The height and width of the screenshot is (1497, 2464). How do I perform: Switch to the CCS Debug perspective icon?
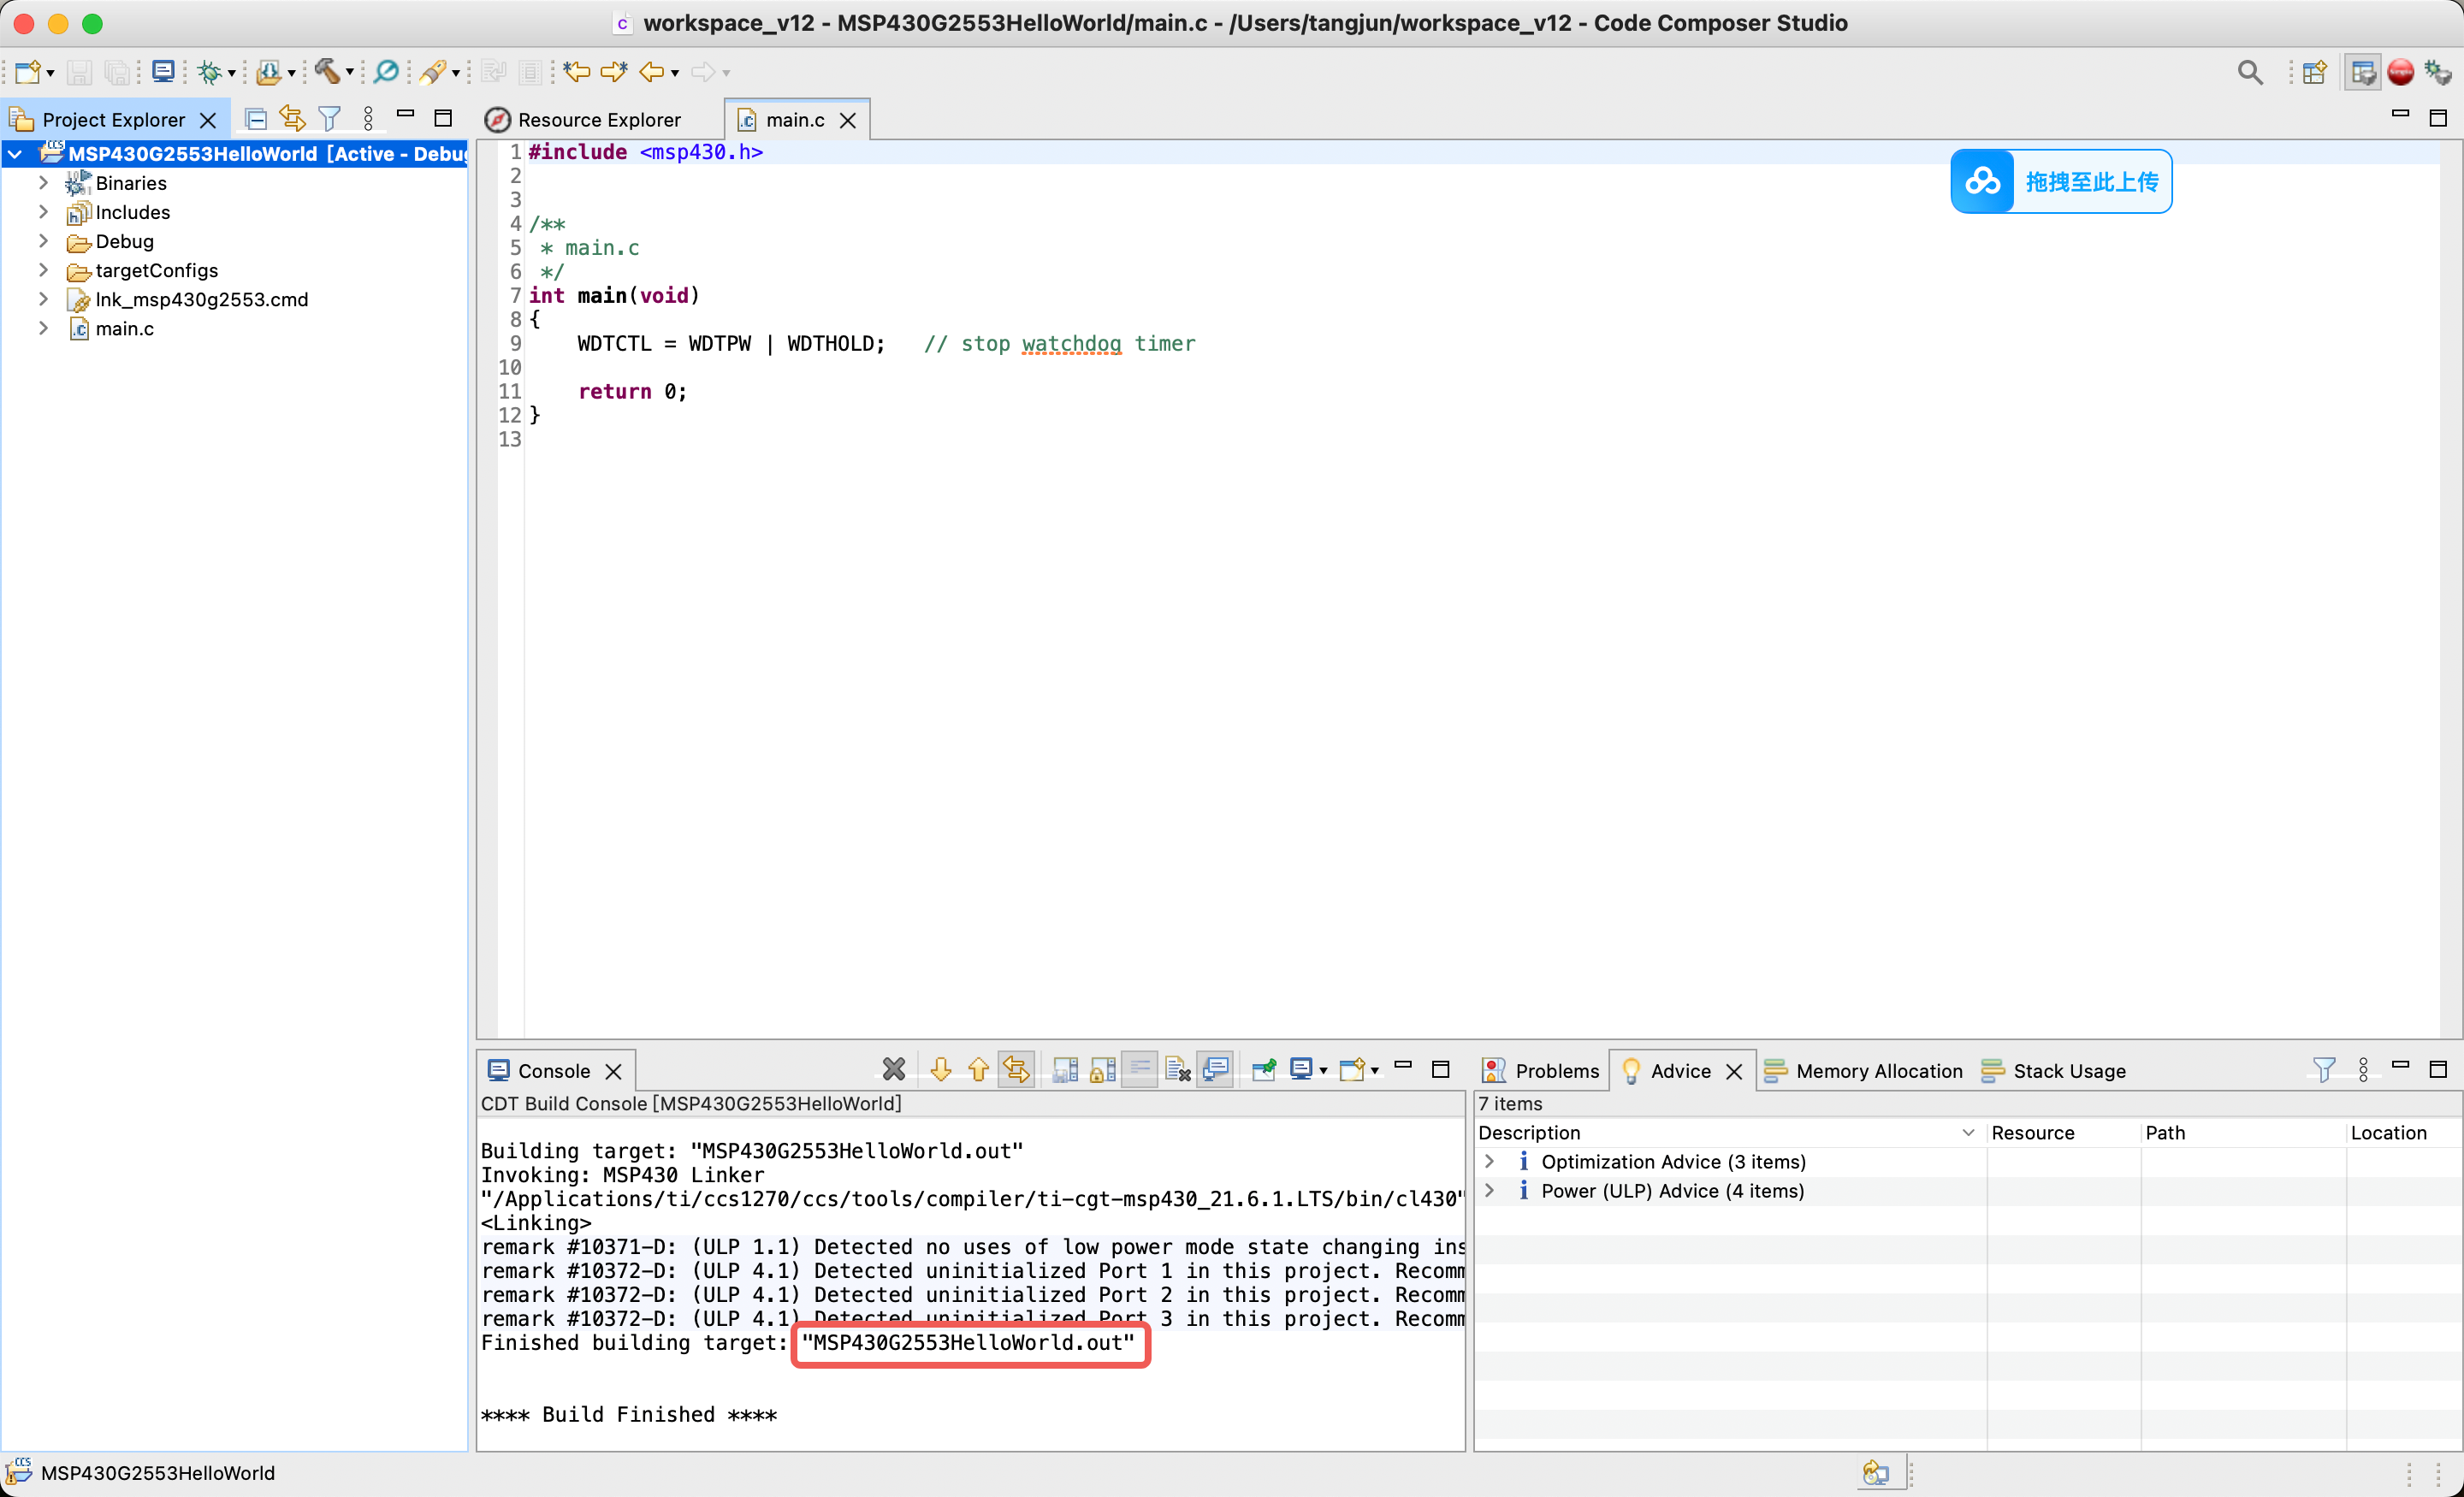pos(2437,72)
